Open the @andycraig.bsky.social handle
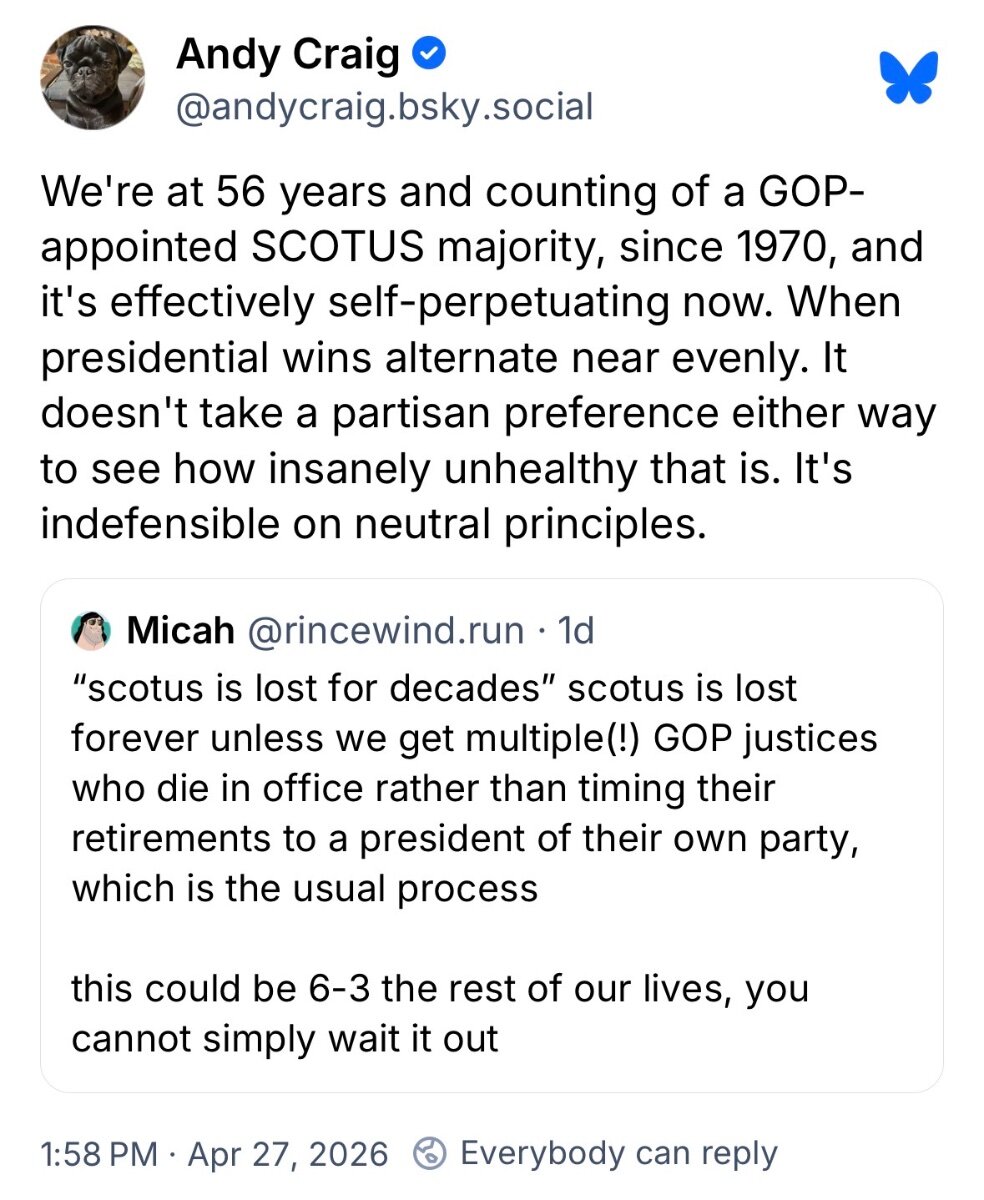Screen dimensions: 984x1200 point(384,105)
